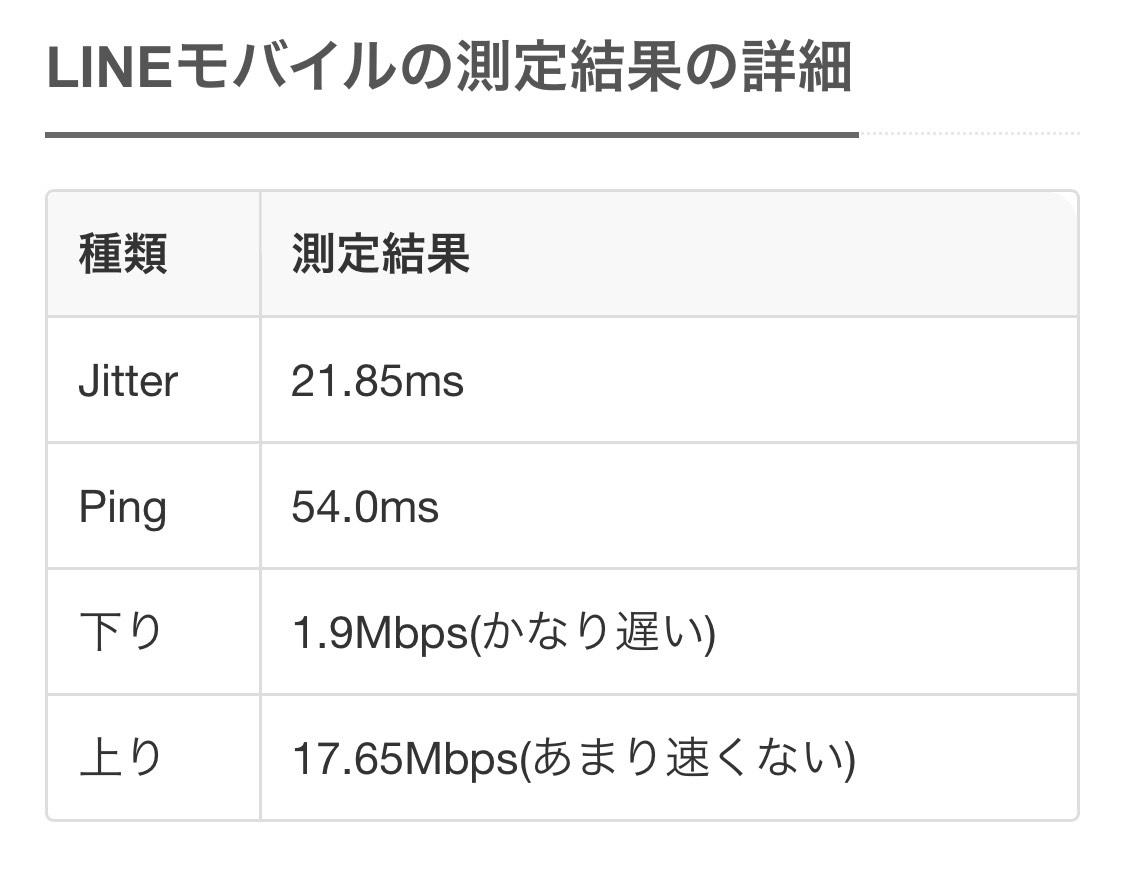Select the 種類 column header
The image size is (1125, 874).
(x=123, y=254)
